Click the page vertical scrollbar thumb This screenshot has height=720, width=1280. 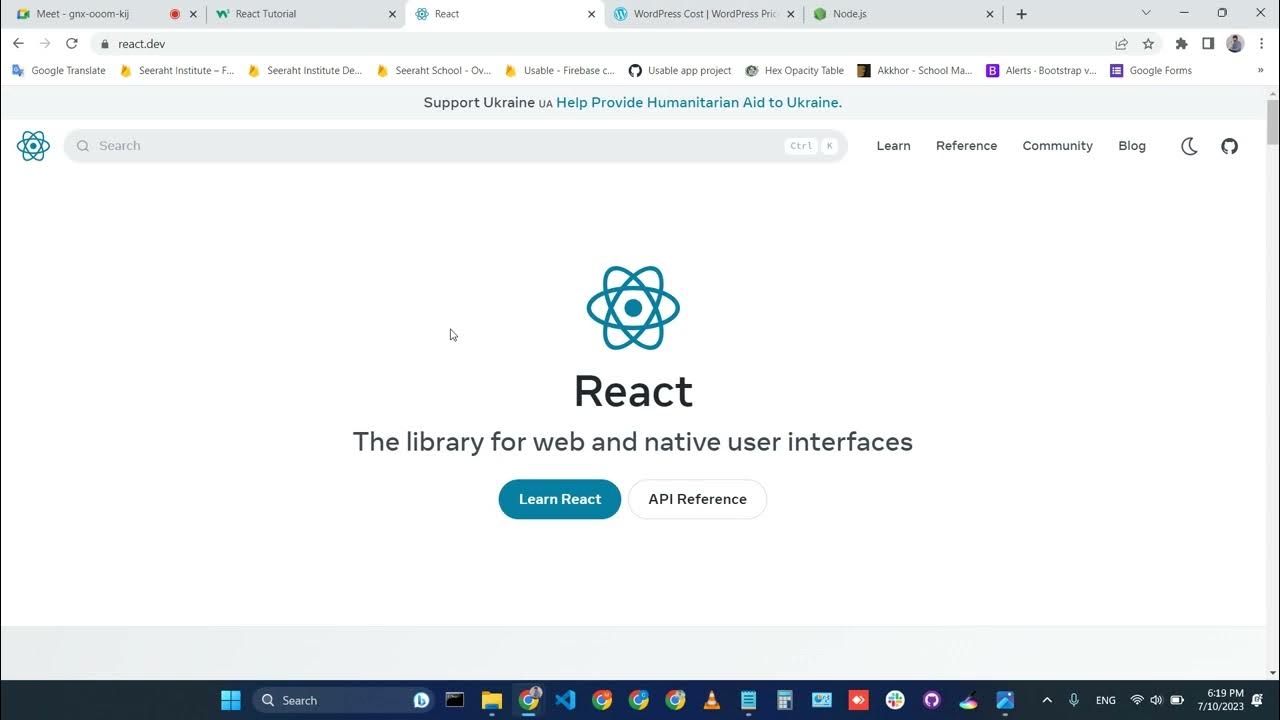[x=1272, y=122]
